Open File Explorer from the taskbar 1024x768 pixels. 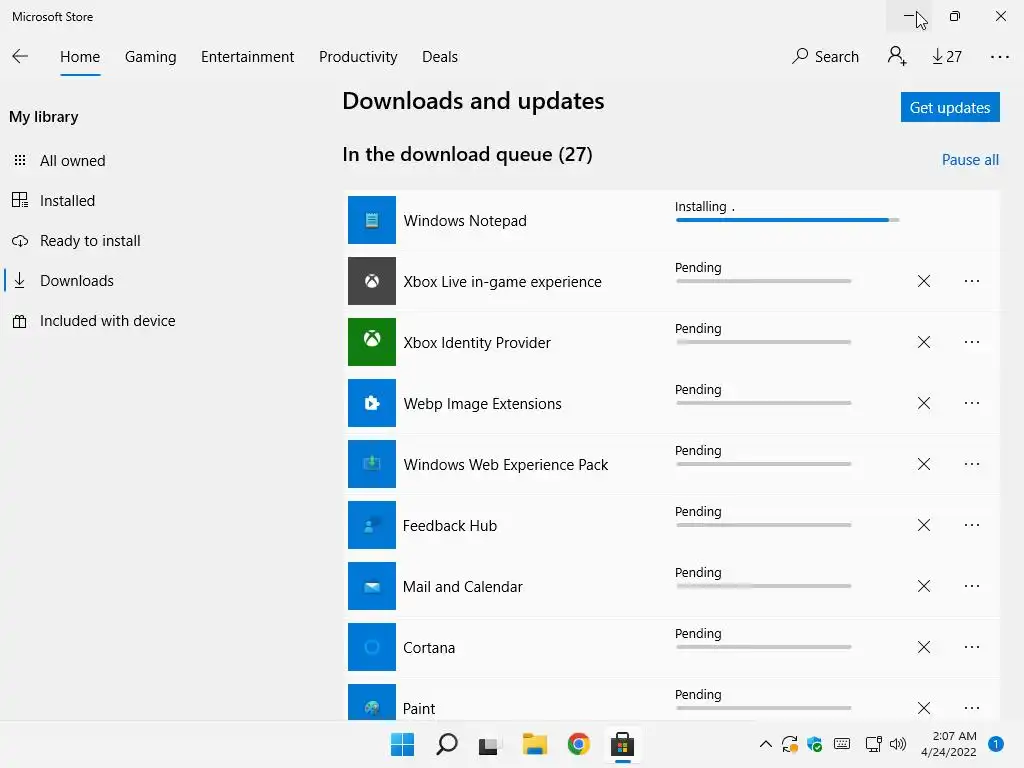(x=534, y=744)
